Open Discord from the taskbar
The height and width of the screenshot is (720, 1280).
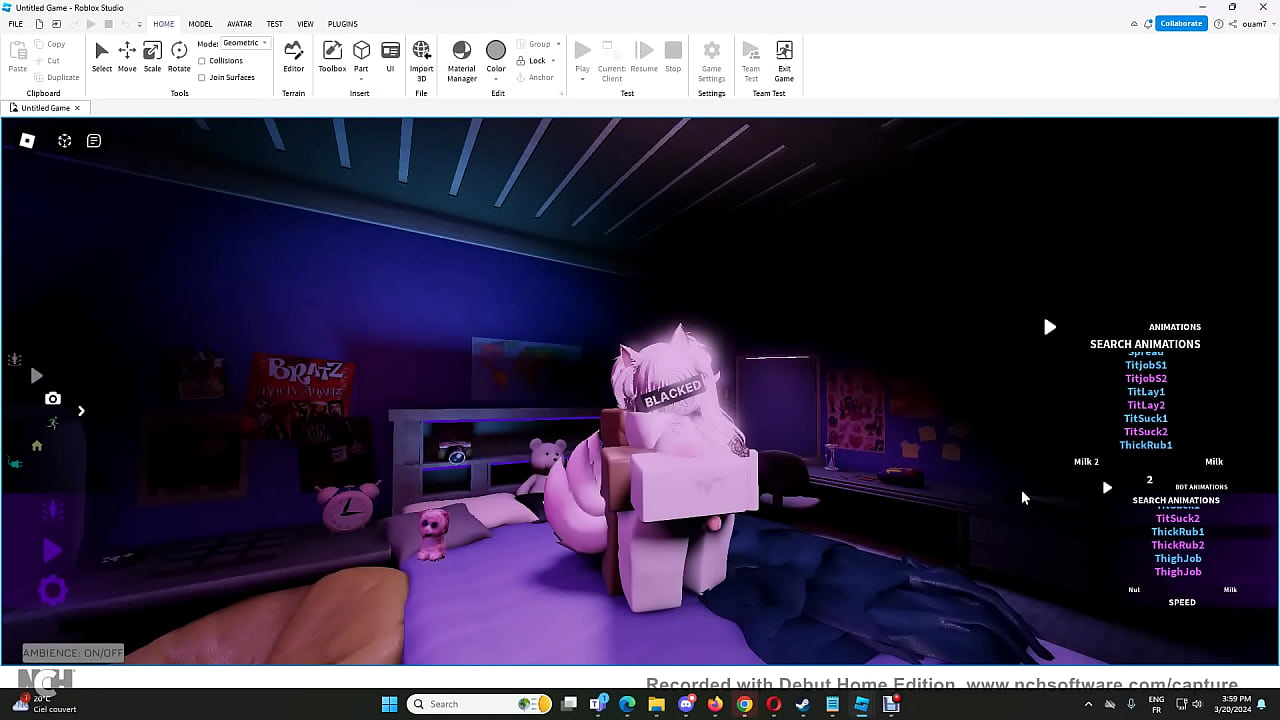tap(686, 704)
